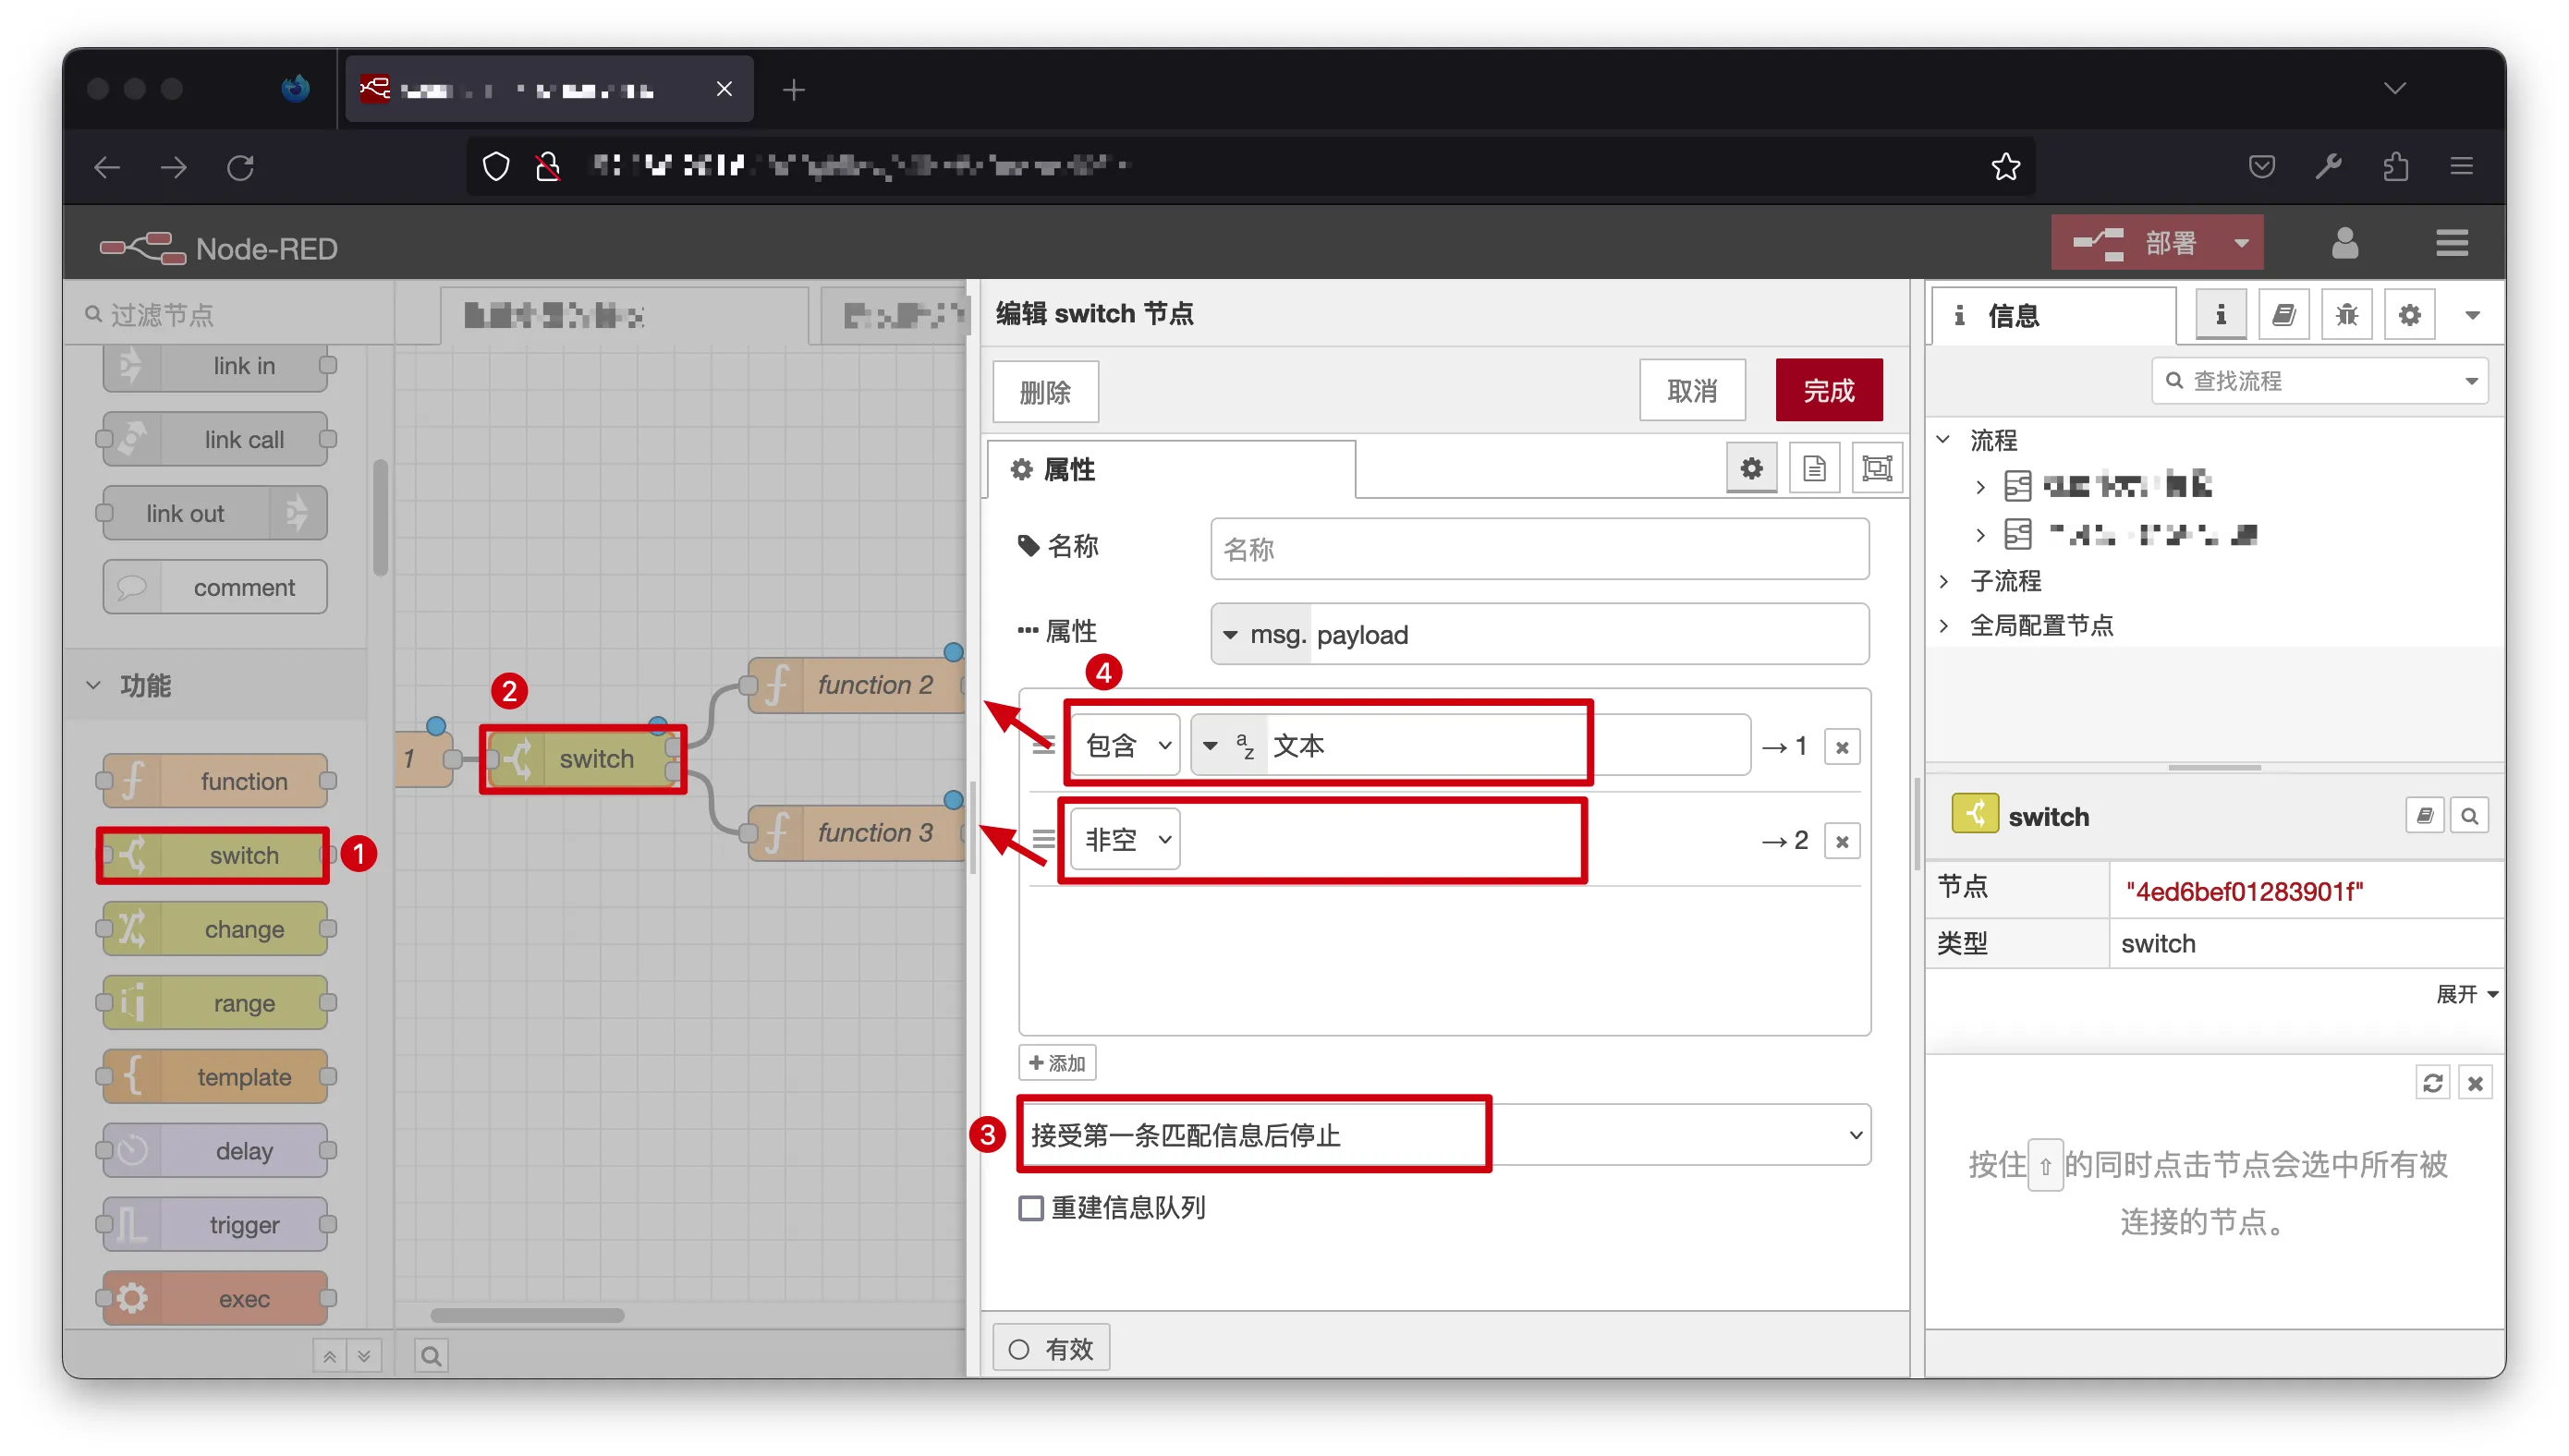
Task: Click the canvas horizontal scrollbar
Action: point(527,1315)
